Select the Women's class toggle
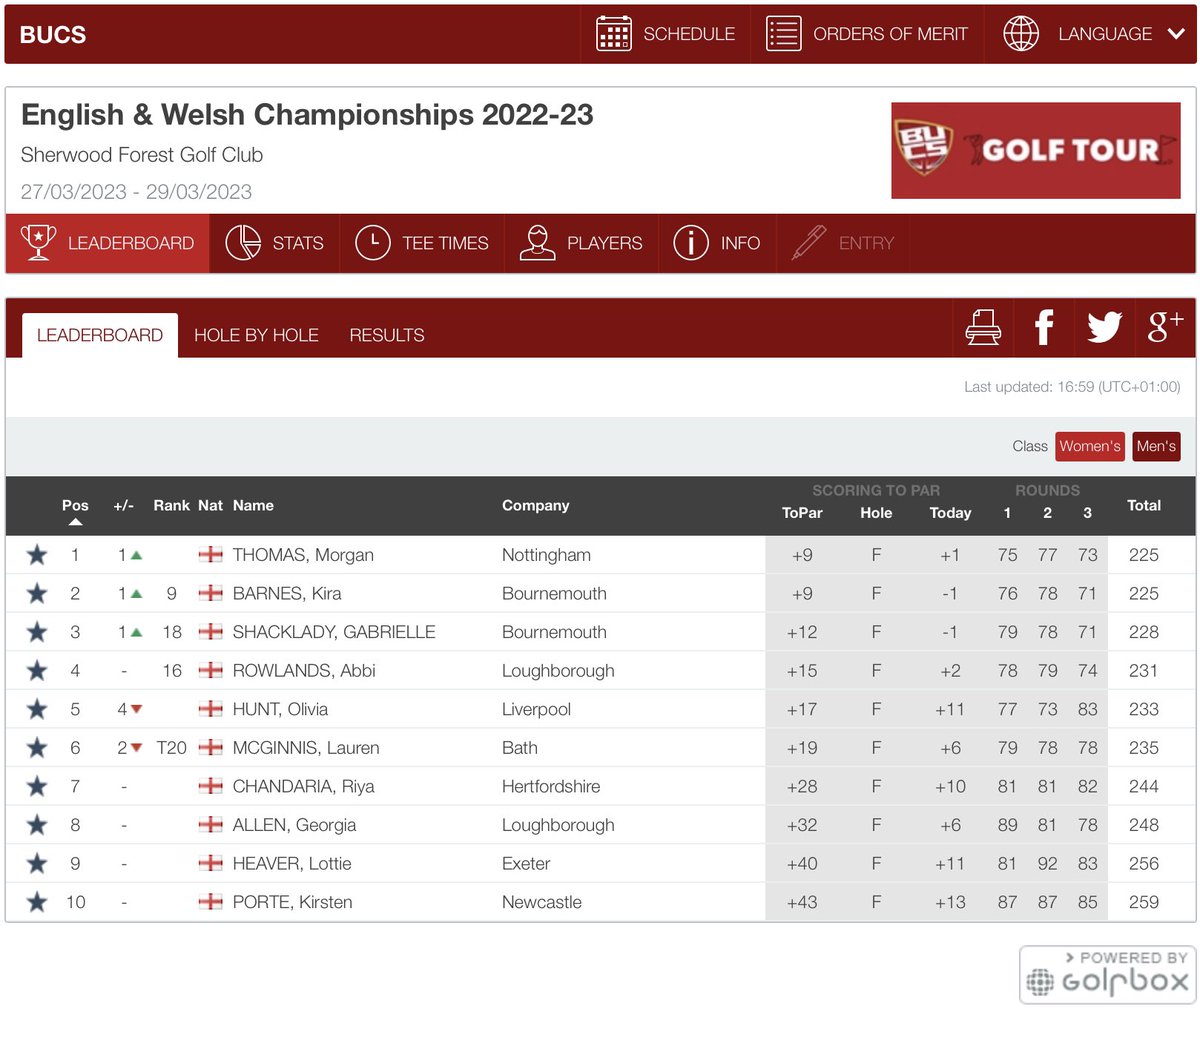 [1089, 446]
